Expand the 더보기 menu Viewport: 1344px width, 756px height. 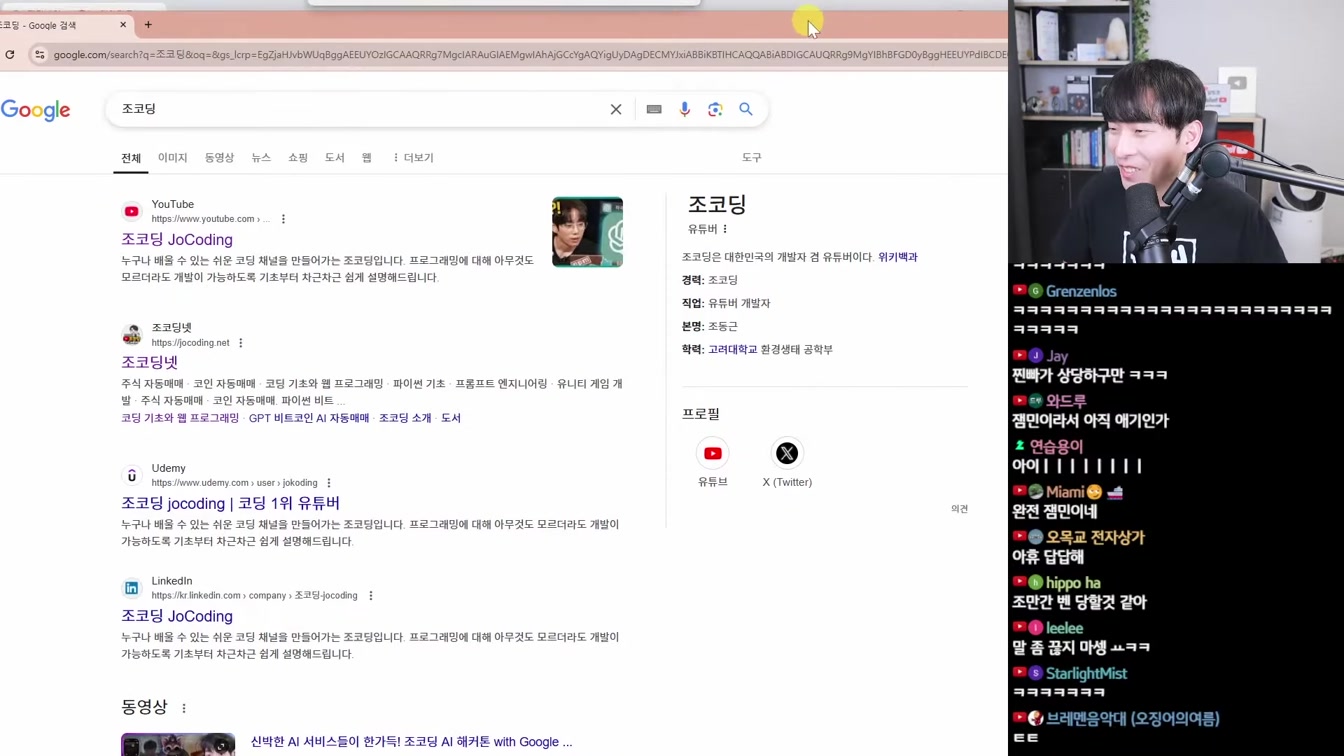(413, 158)
